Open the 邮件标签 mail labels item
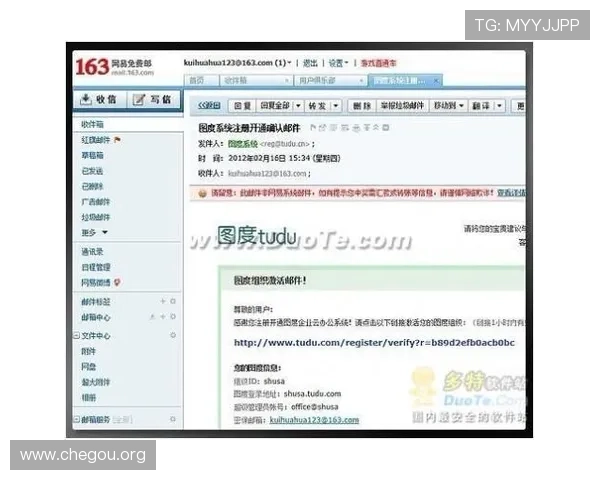Image resolution: width=600 pixels, height=480 pixels. click(96, 302)
